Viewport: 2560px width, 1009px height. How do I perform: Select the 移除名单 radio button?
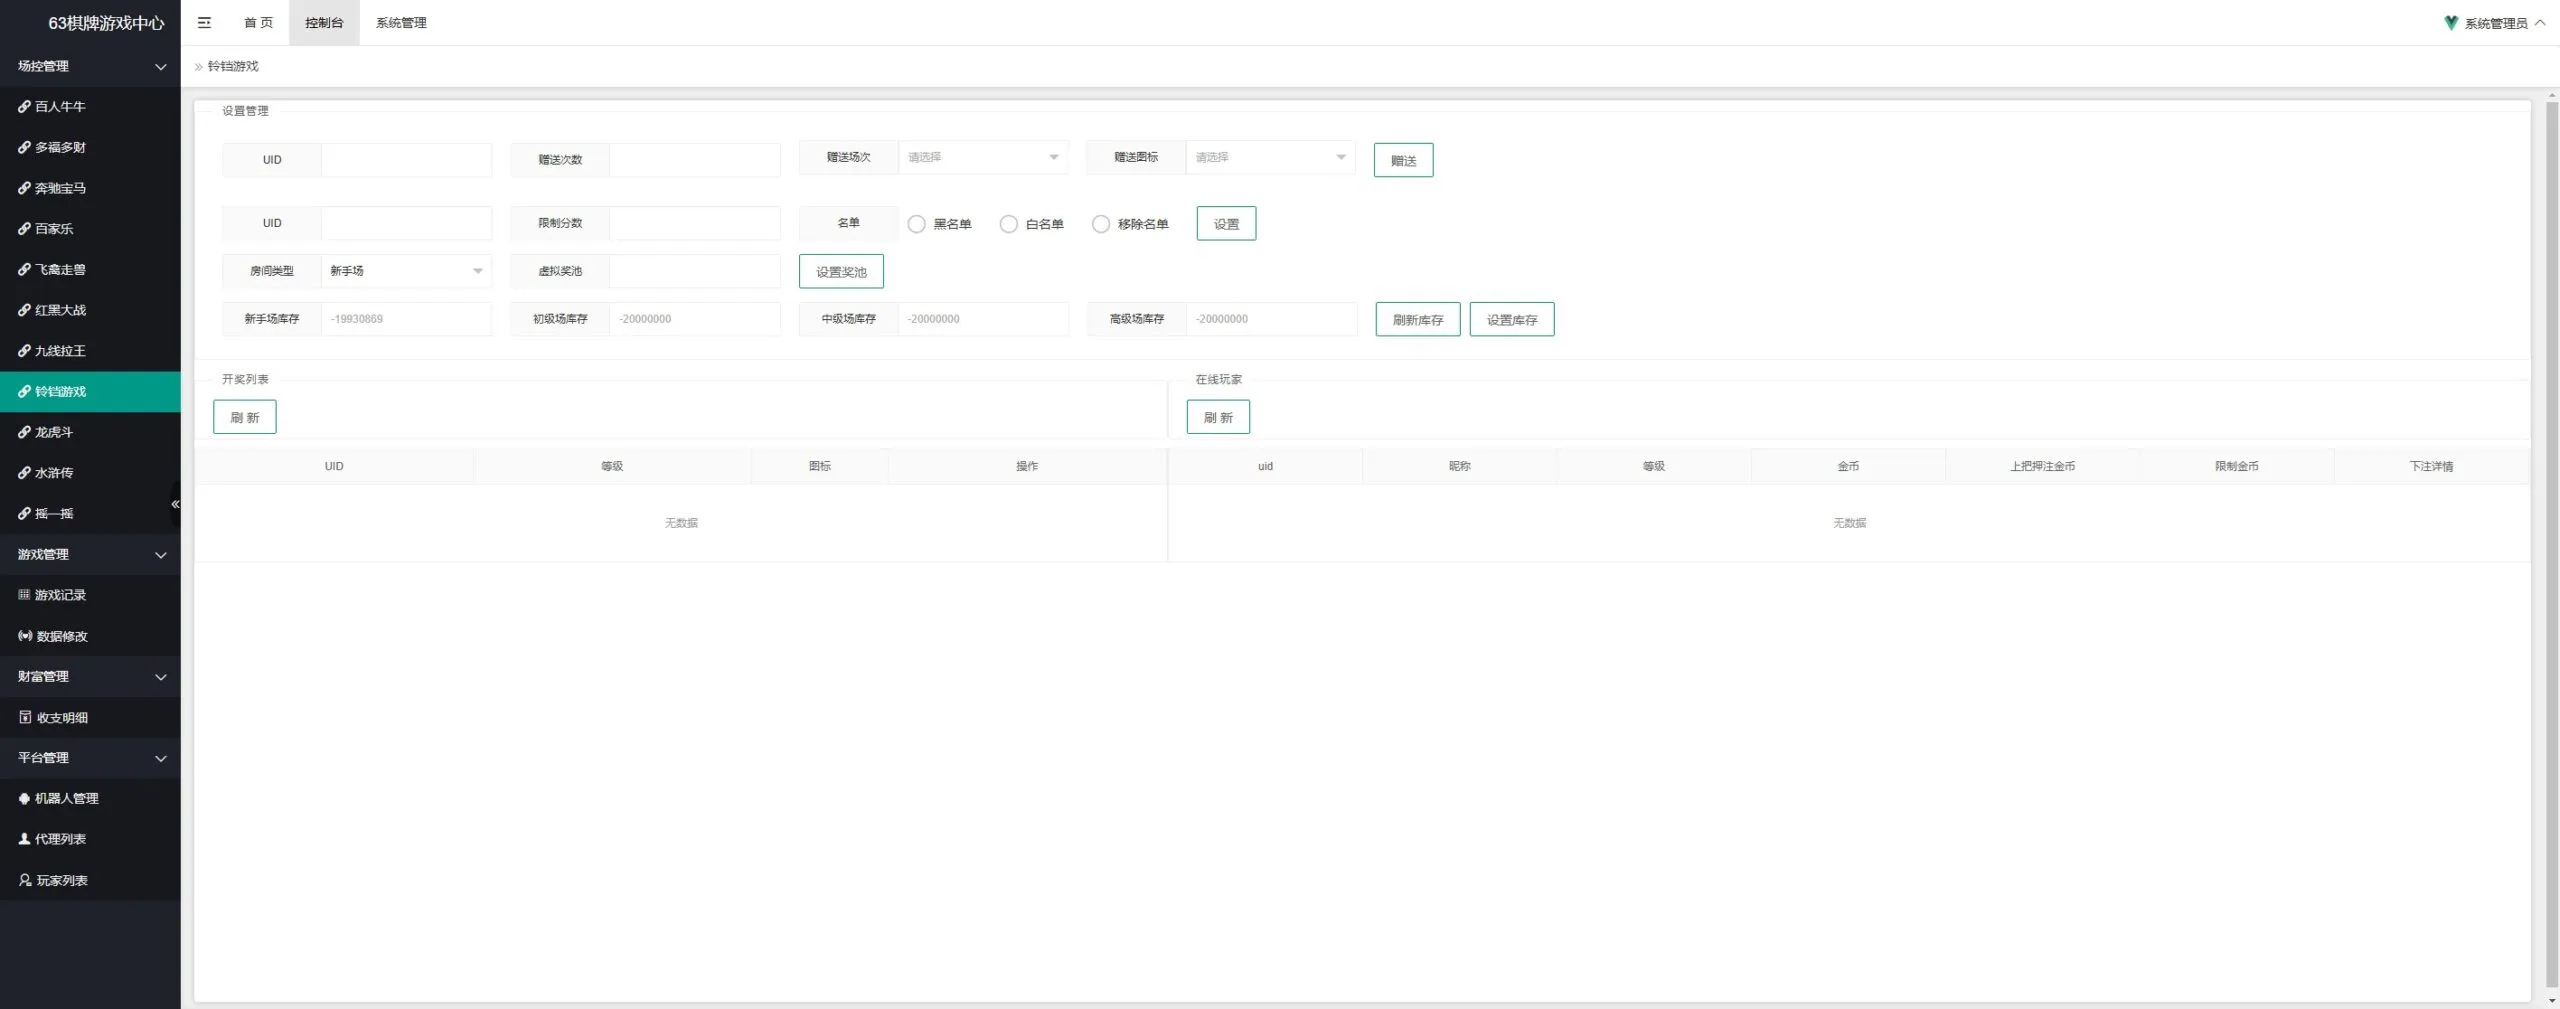pyautogui.click(x=1100, y=224)
